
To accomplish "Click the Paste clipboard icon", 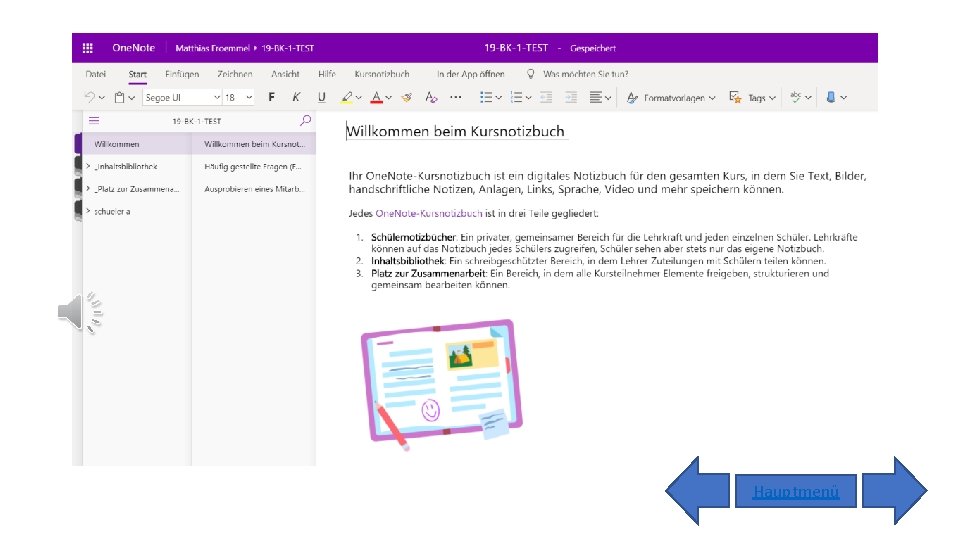I will point(119,97).
